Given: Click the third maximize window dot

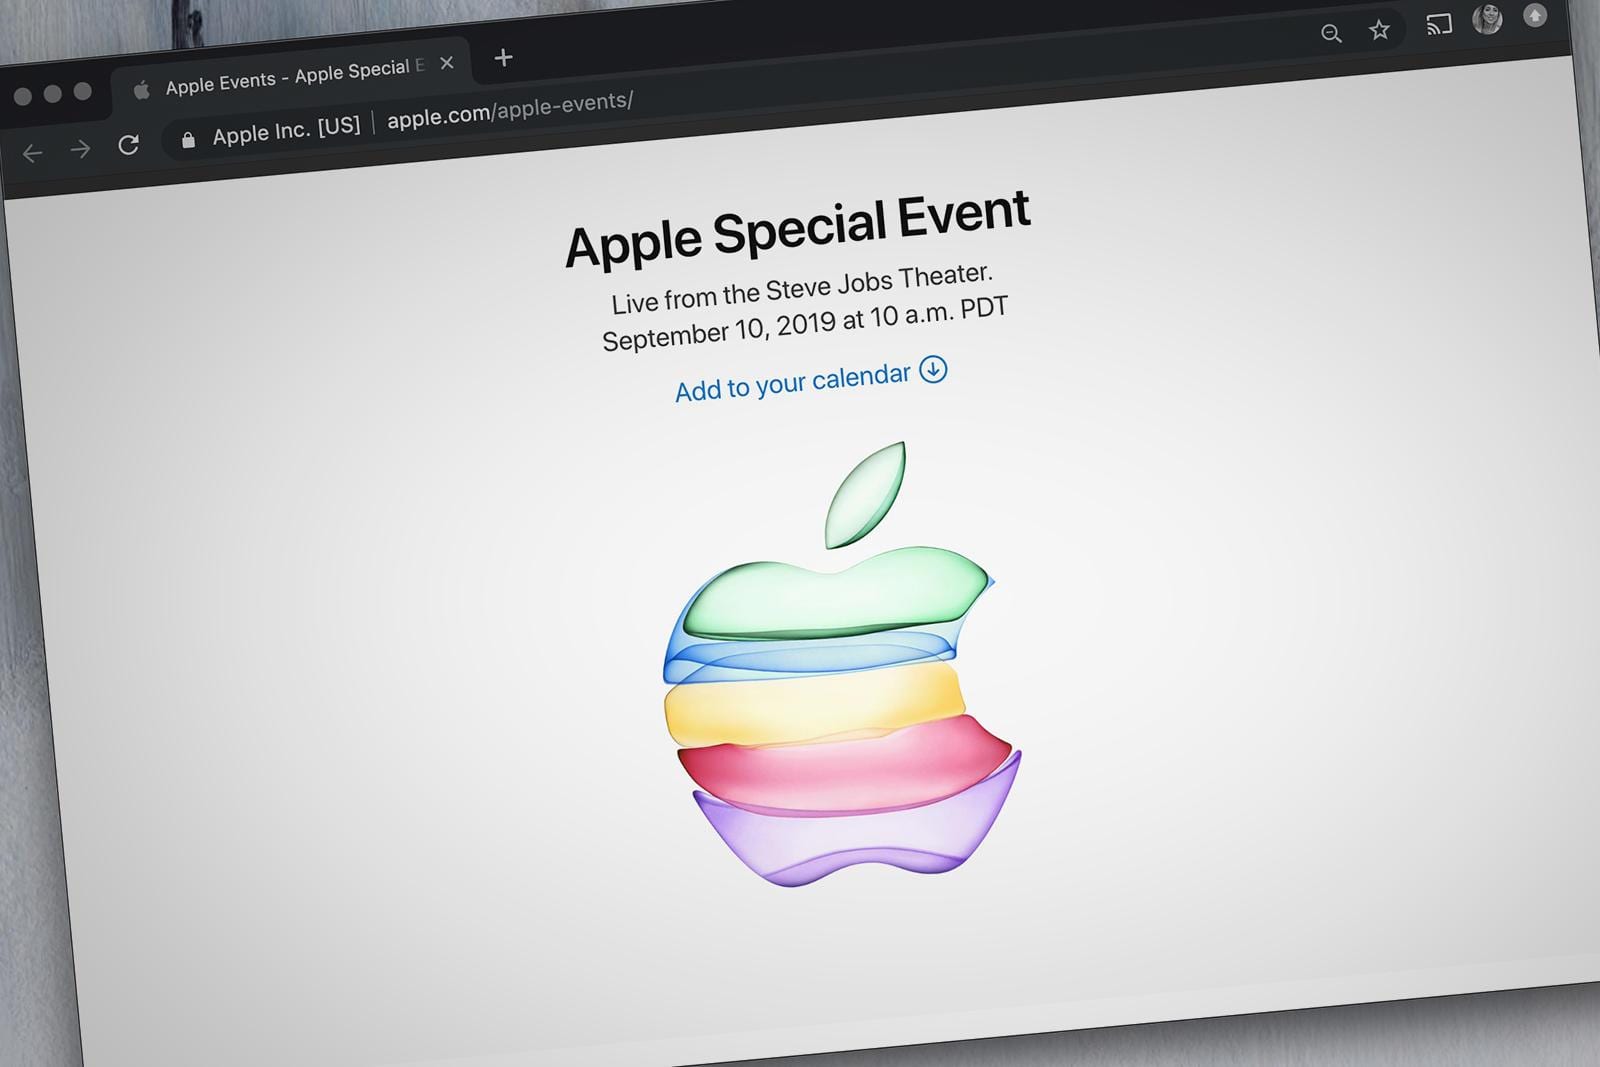Looking at the screenshot, I should click(83, 91).
